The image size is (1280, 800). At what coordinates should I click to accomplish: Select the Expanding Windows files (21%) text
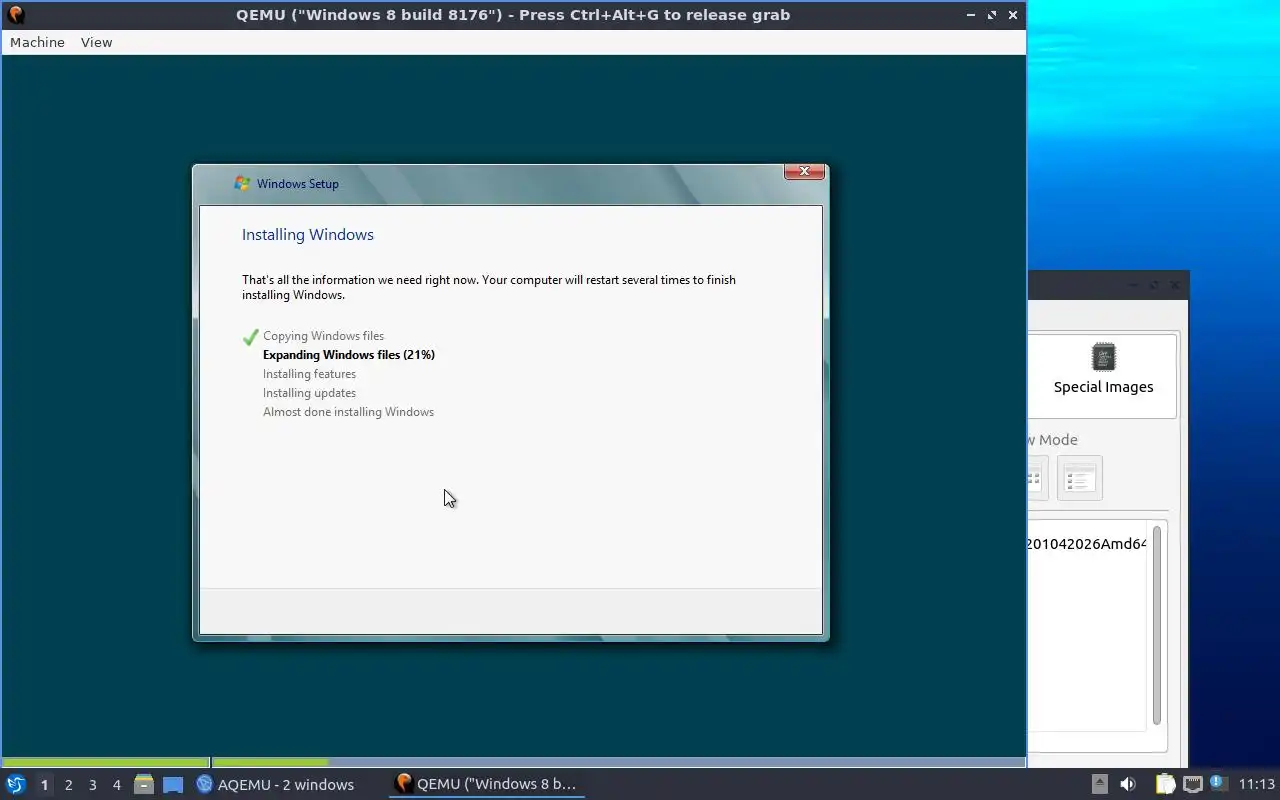pyautogui.click(x=349, y=355)
